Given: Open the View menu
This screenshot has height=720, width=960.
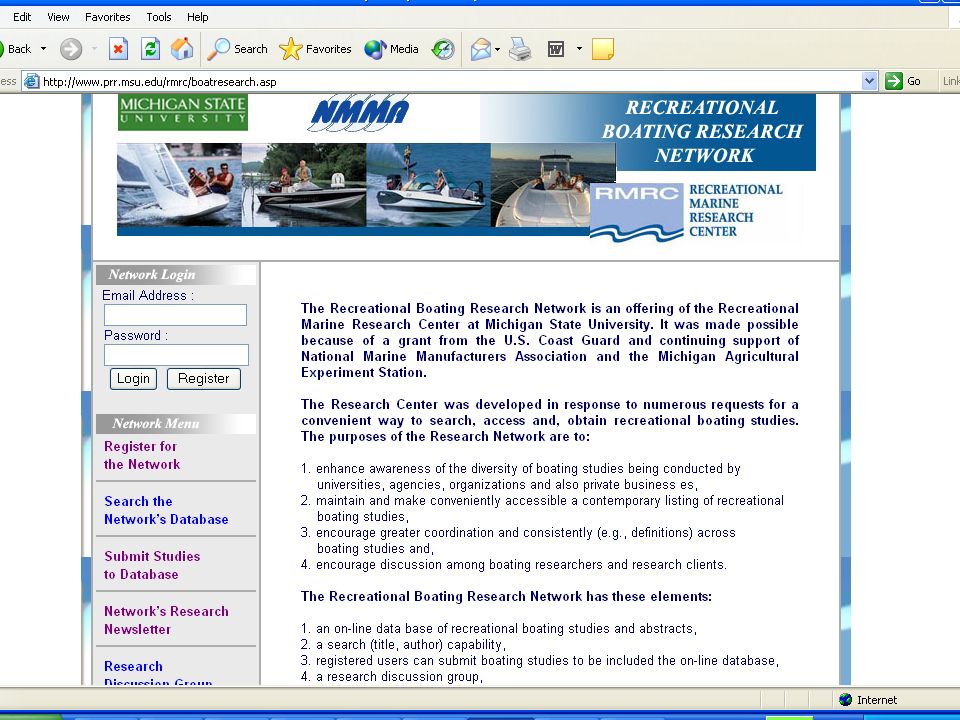Looking at the screenshot, I should pyautogui.click(x=58, y=17).
